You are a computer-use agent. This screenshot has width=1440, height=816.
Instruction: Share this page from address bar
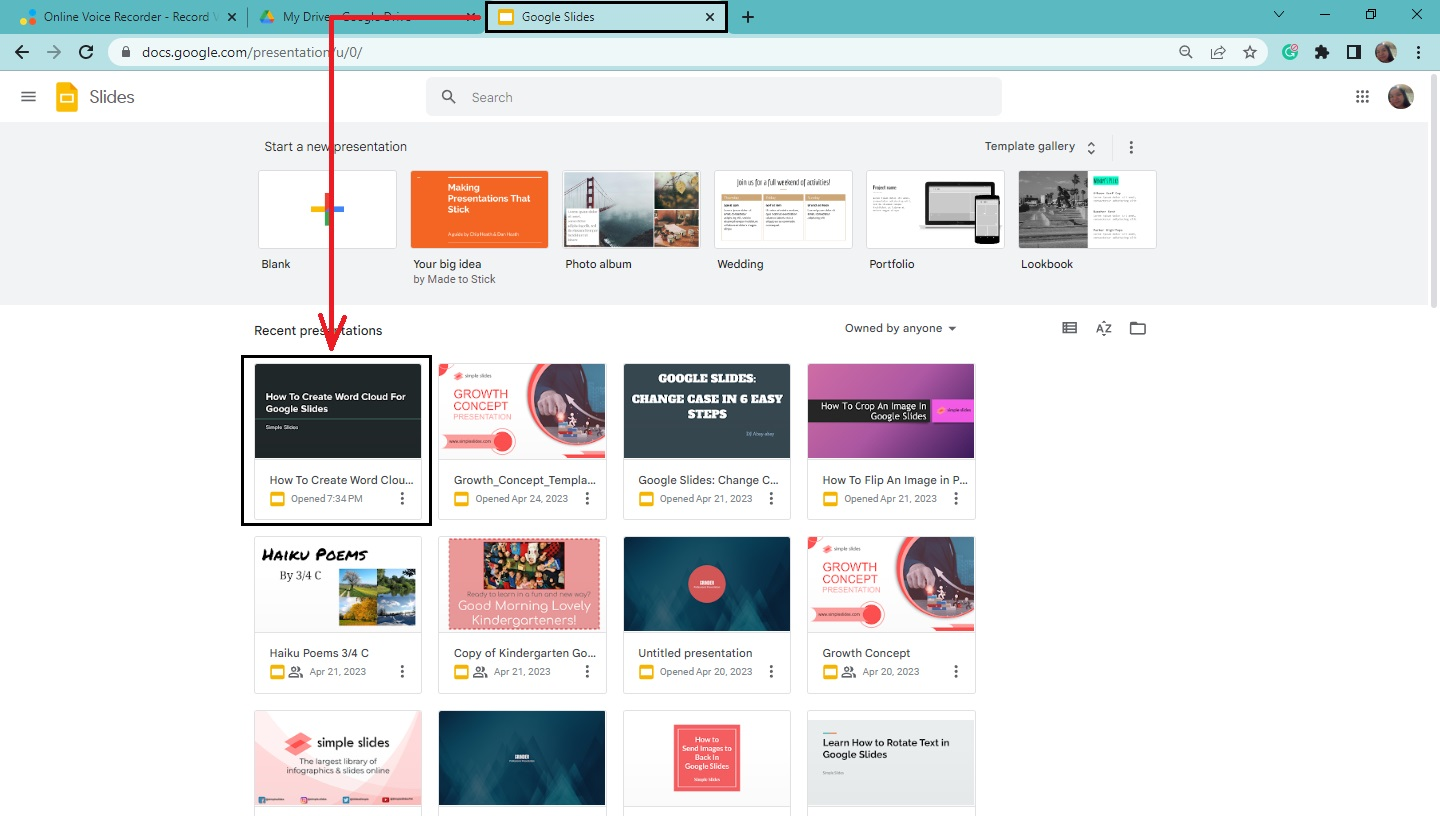(1218, 52)
